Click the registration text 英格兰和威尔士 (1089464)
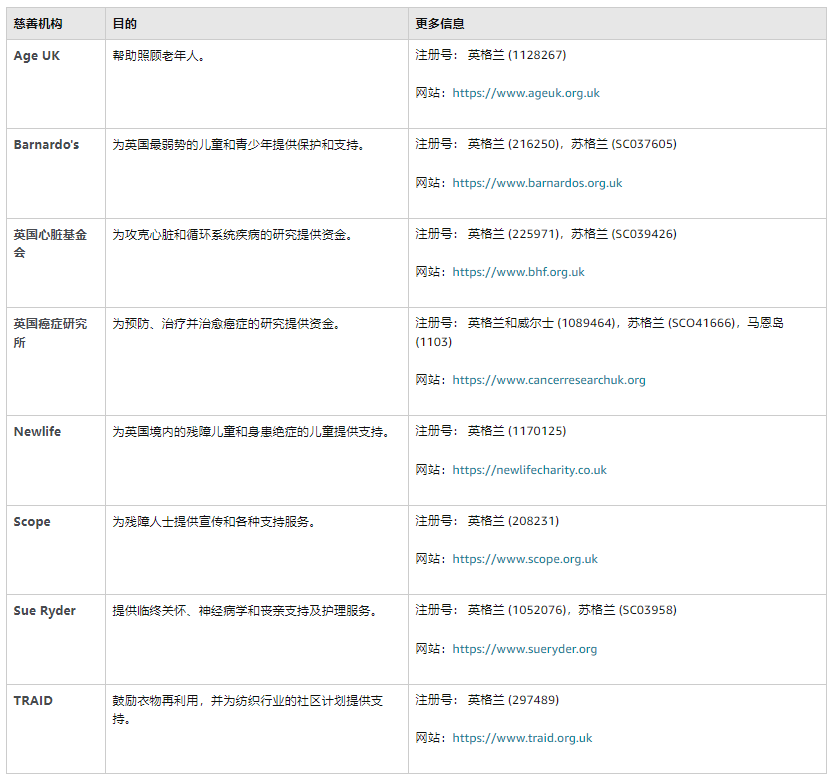 point(541,323)
